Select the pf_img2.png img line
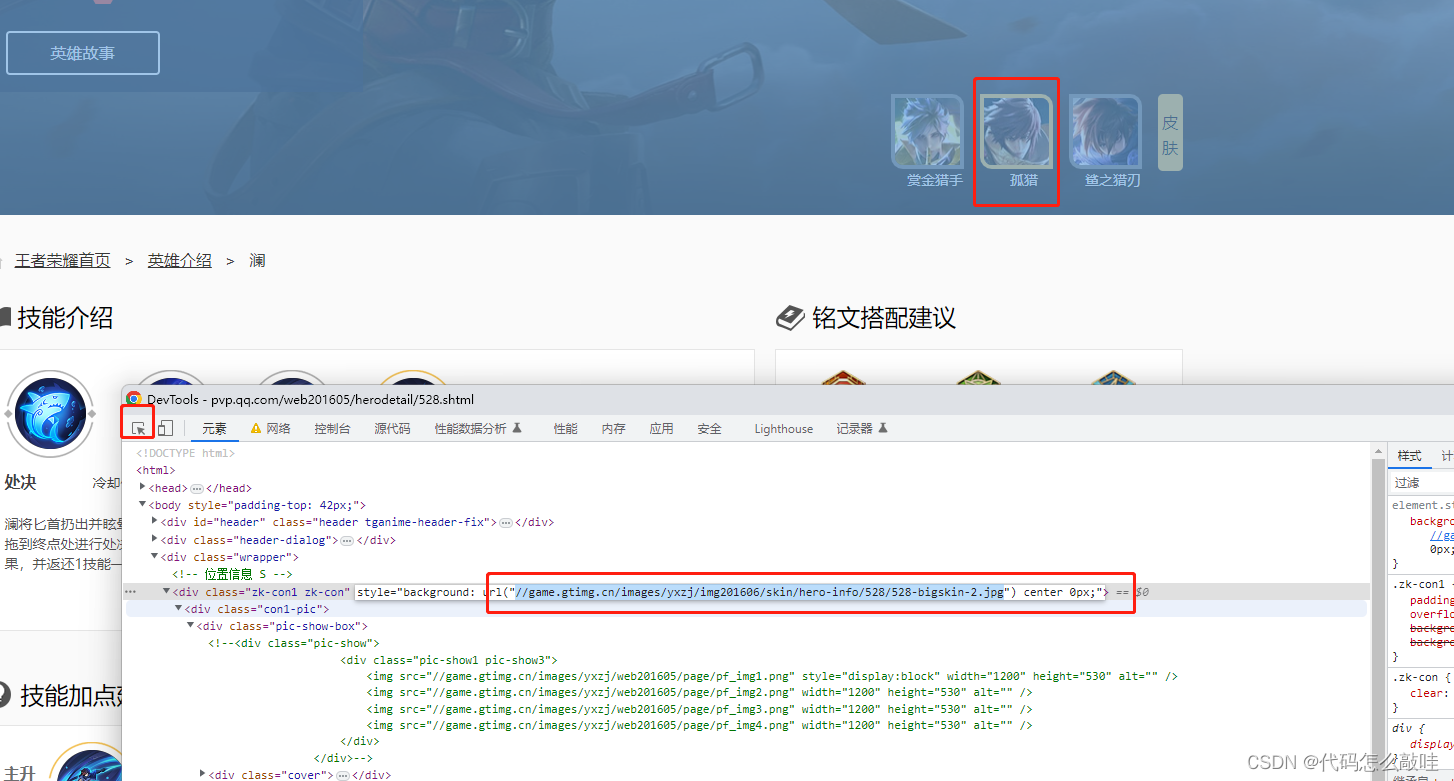Viewport: 1454px width, 781px height. click(699, 692)
